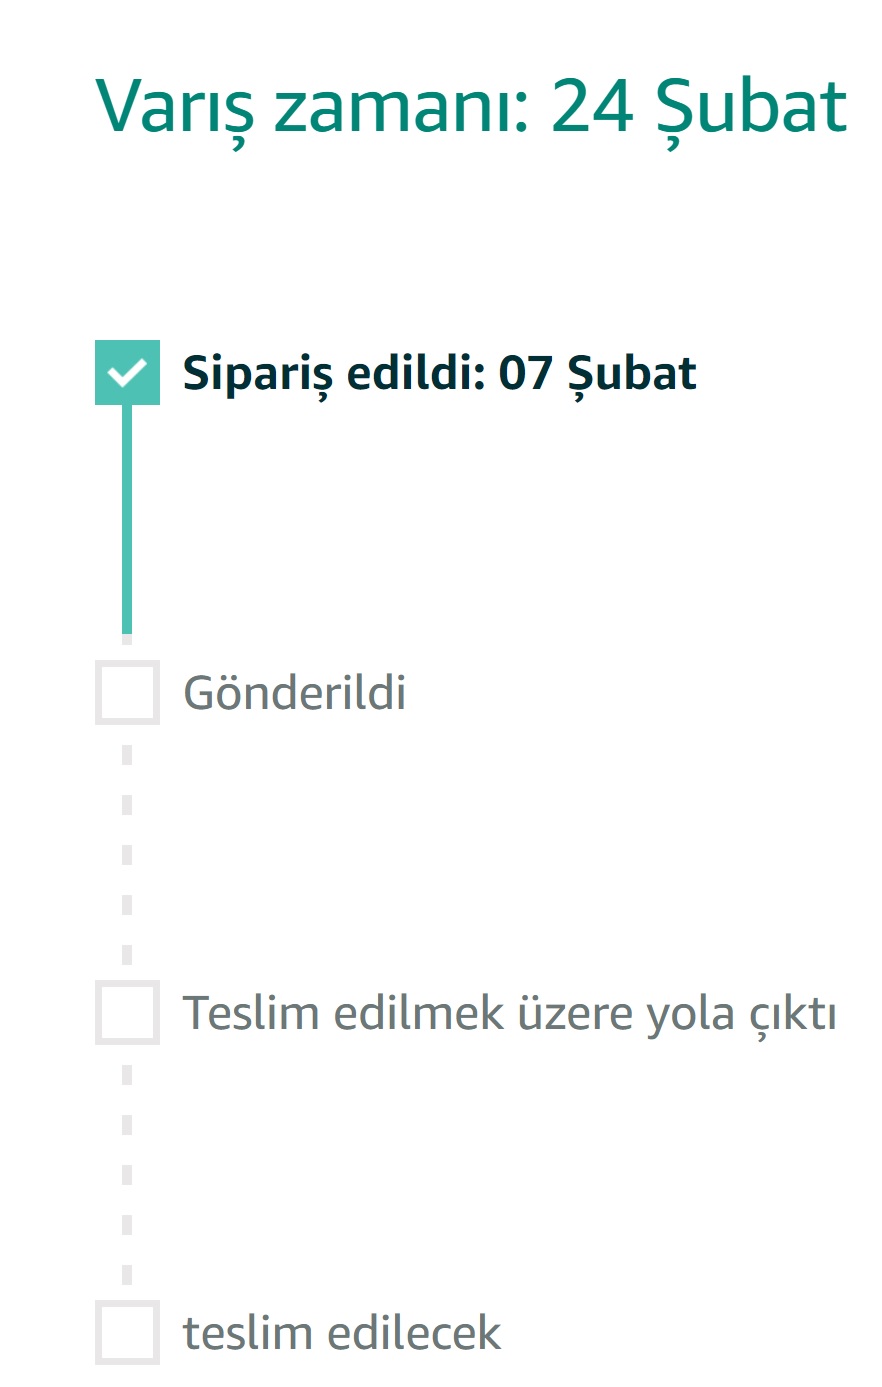
Task: Click dashed line below Gönderildi checkbox
Action: coord(127,853)
